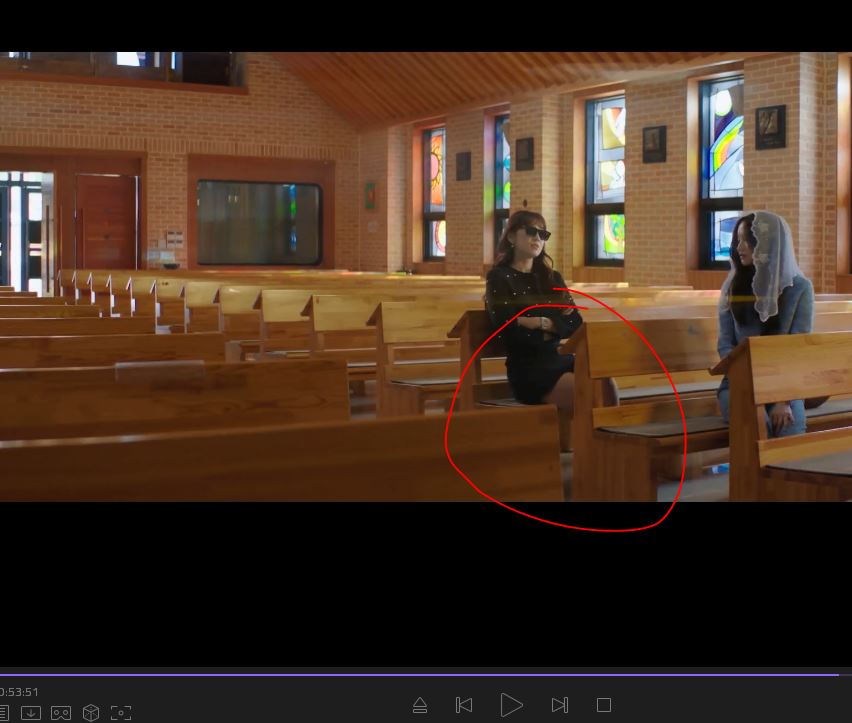
Task: Open the playlist icon at far left
Action: (x=4, y=713)
